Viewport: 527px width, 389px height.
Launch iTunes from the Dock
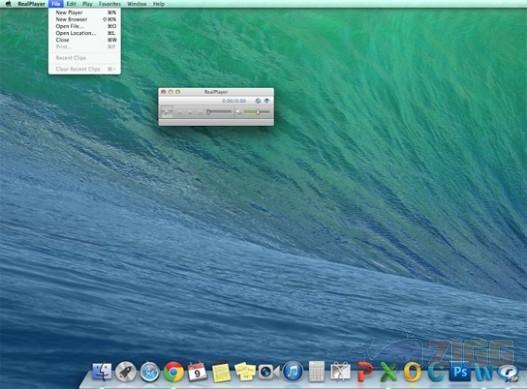[292, 372]
